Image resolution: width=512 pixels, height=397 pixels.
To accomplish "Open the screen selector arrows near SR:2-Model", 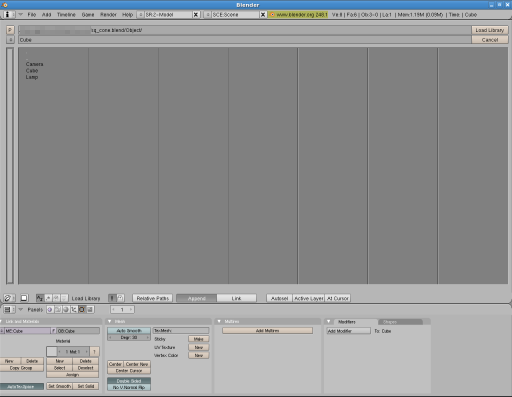I will [141, 15].
